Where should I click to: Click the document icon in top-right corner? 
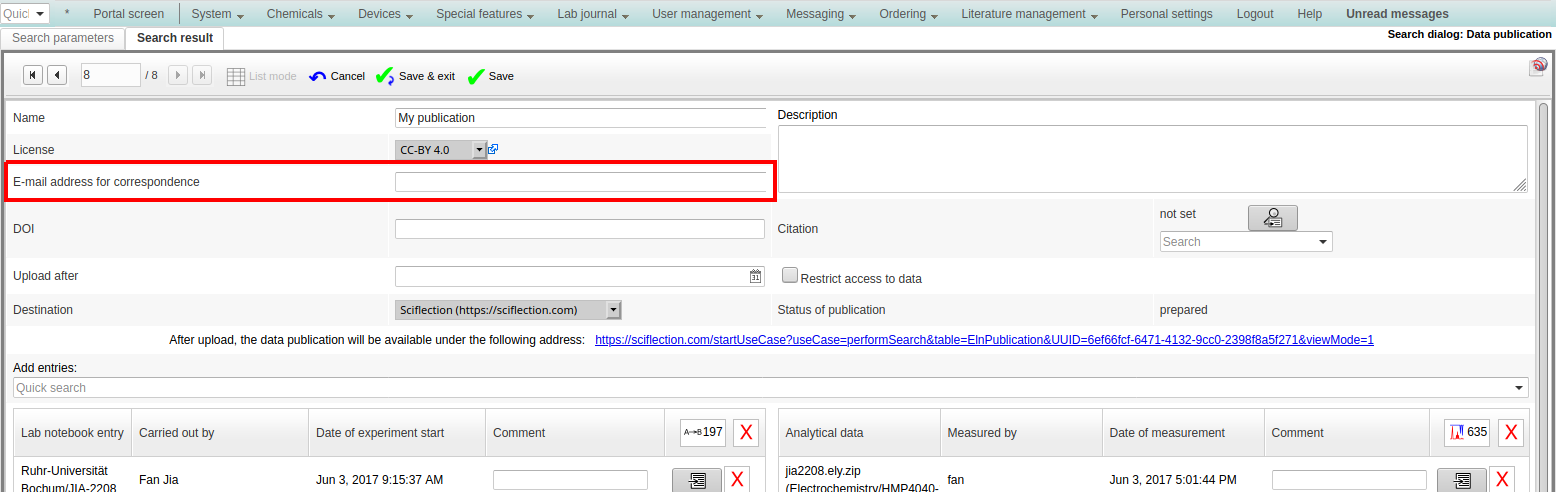pos(1538,67)
